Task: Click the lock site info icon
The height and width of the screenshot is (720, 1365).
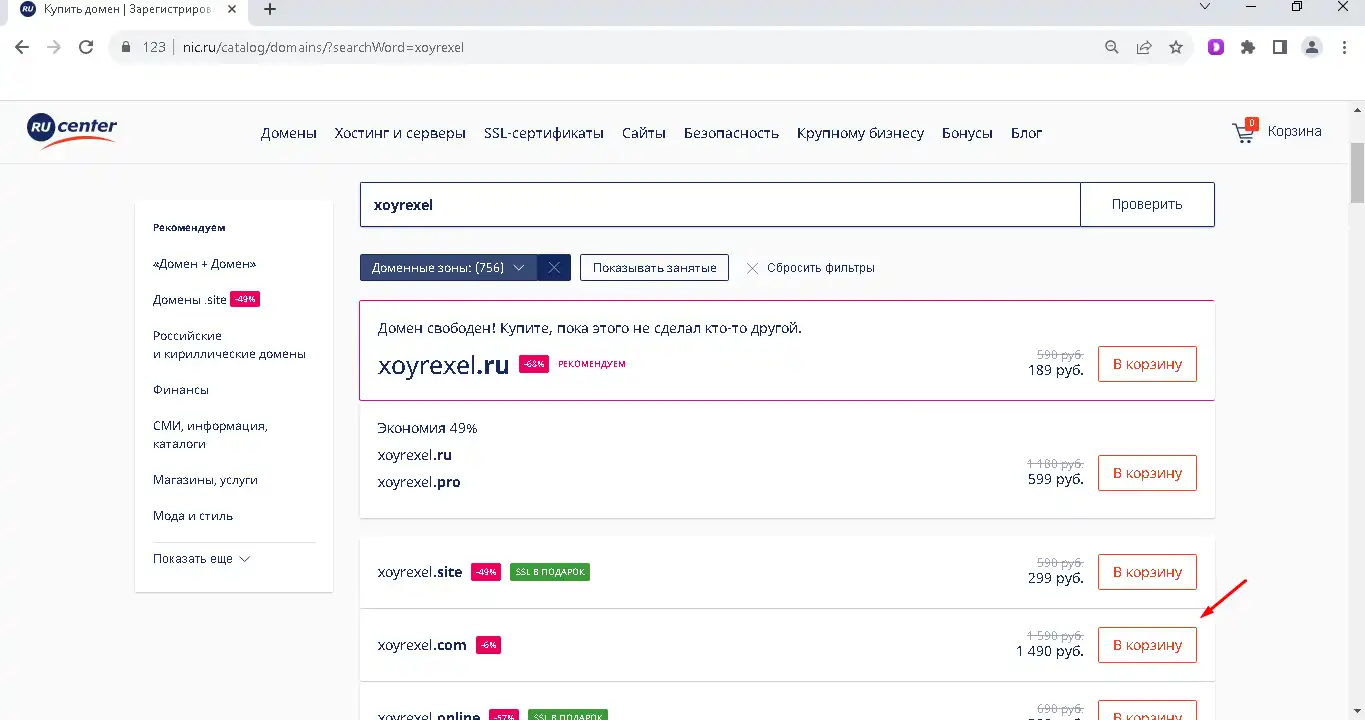Action: coord(126,47)
